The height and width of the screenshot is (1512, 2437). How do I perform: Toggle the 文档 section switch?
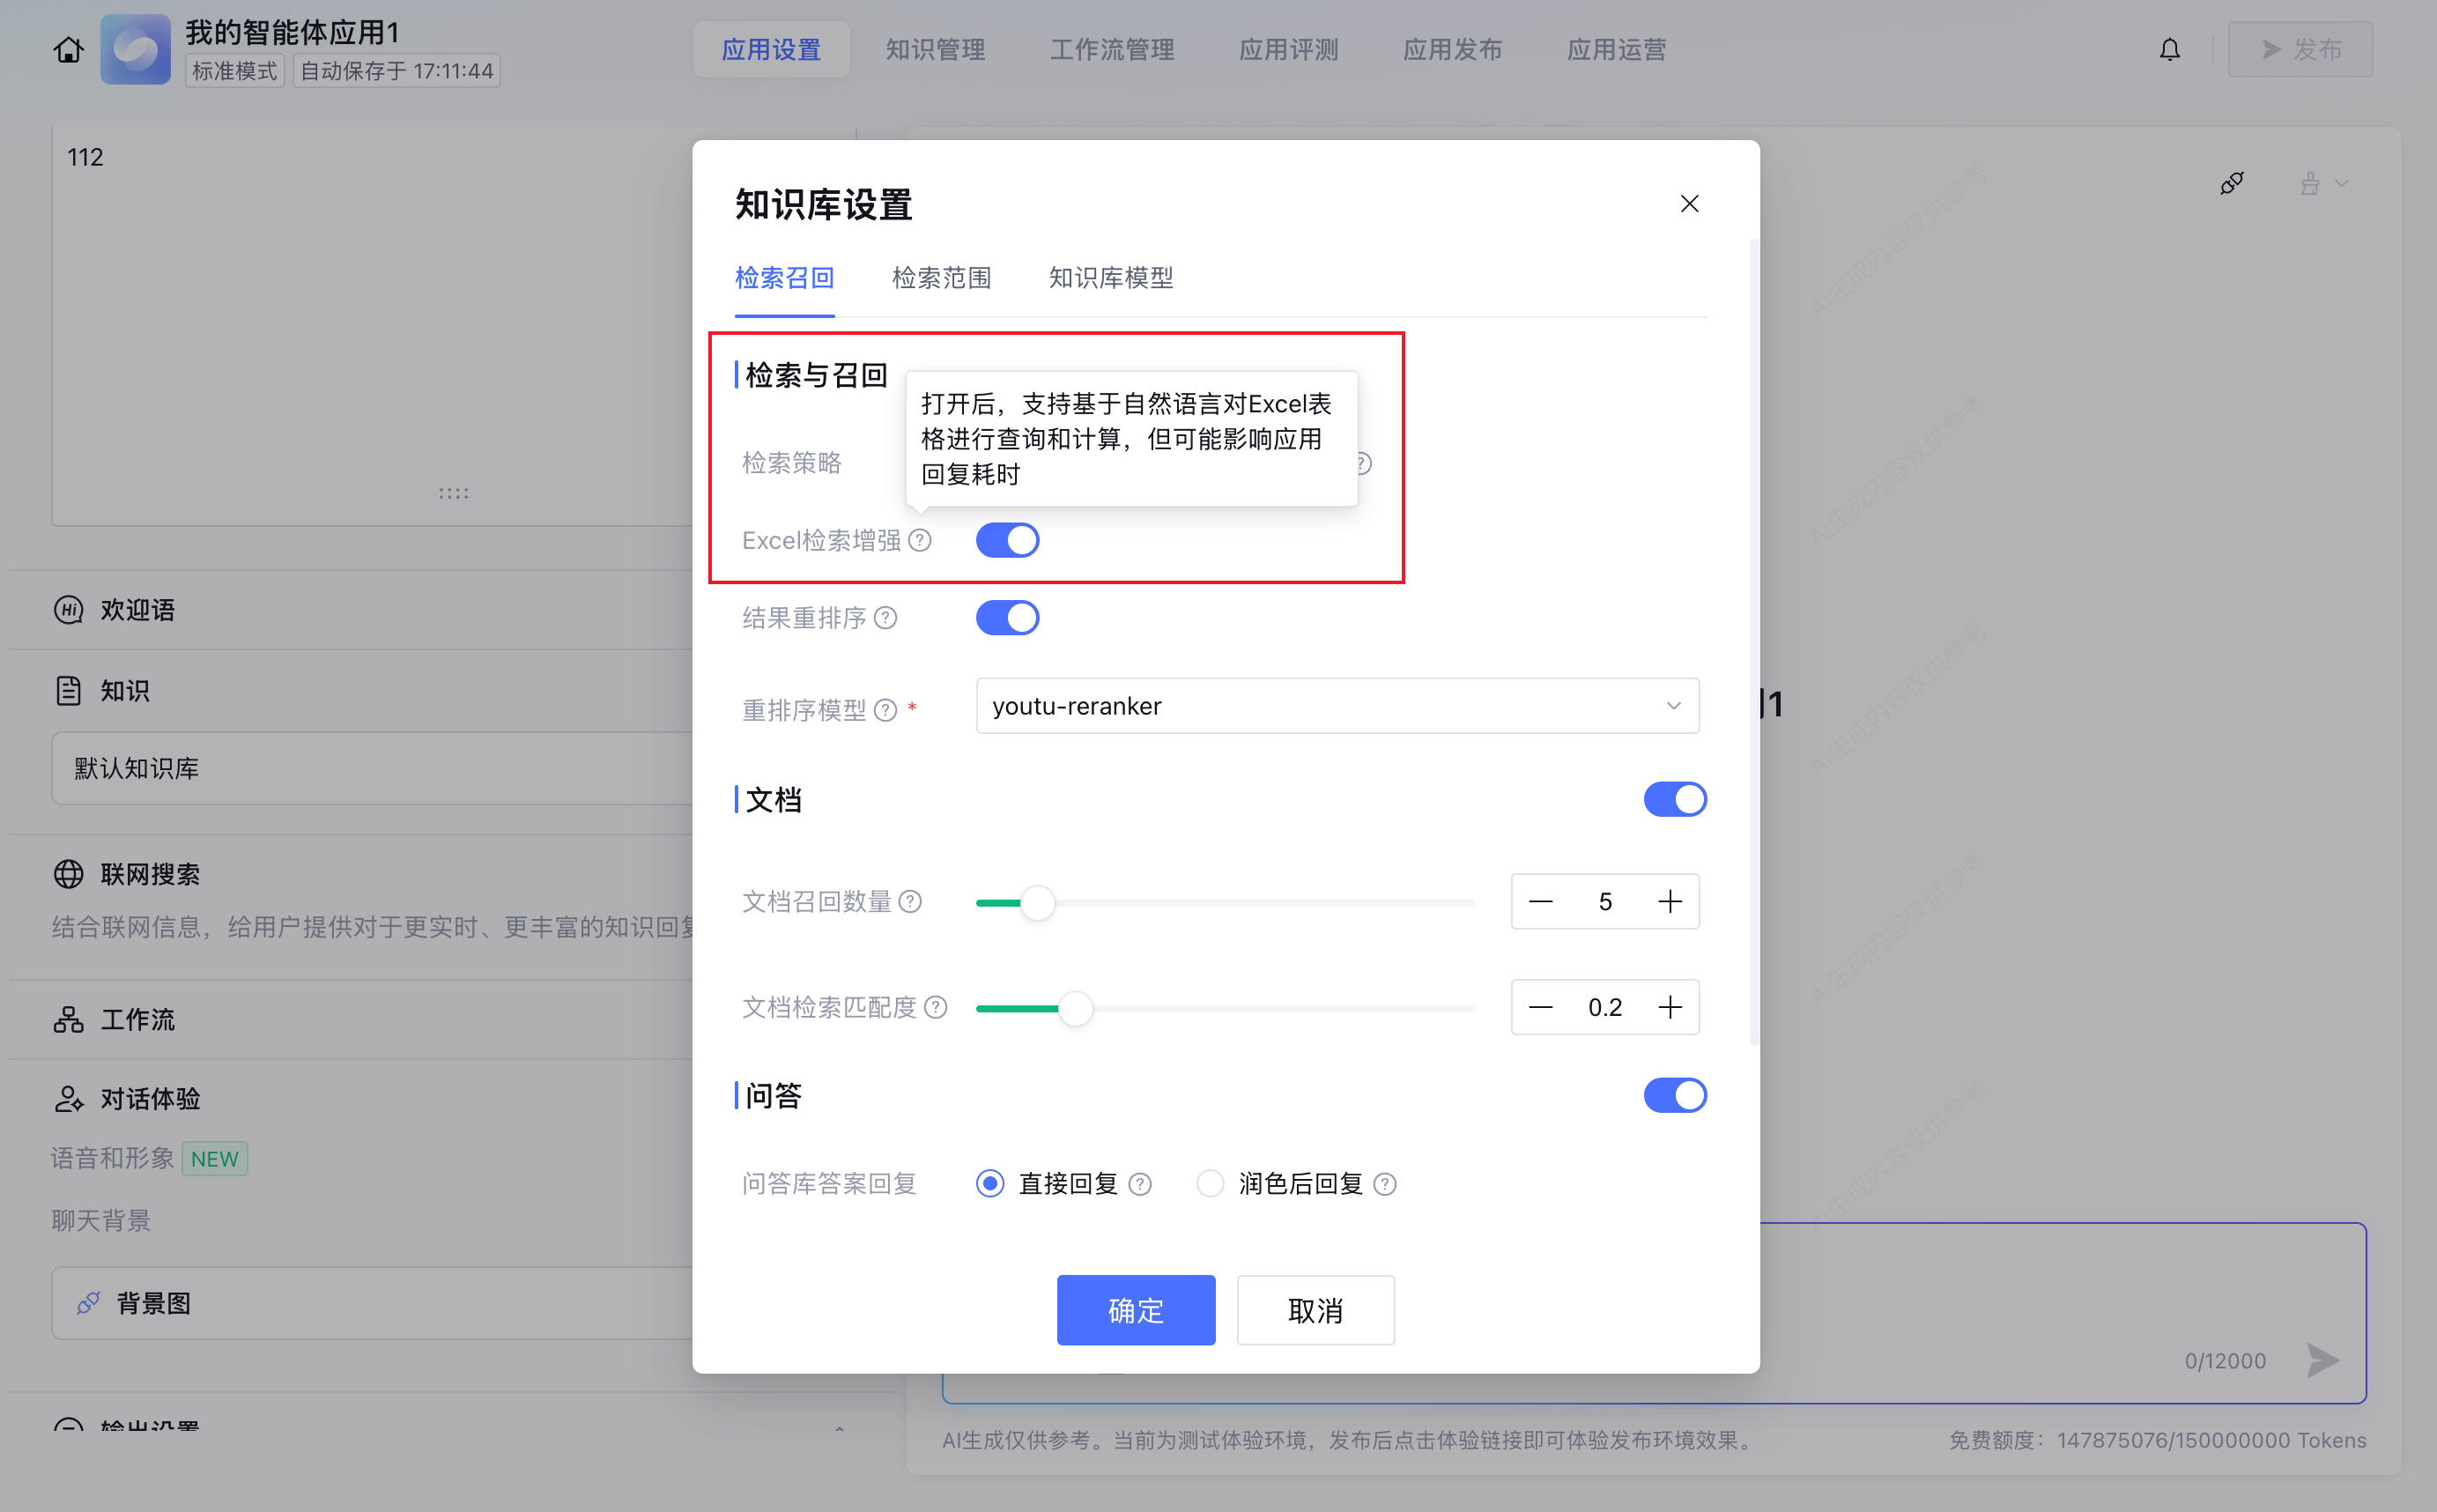1674,800
